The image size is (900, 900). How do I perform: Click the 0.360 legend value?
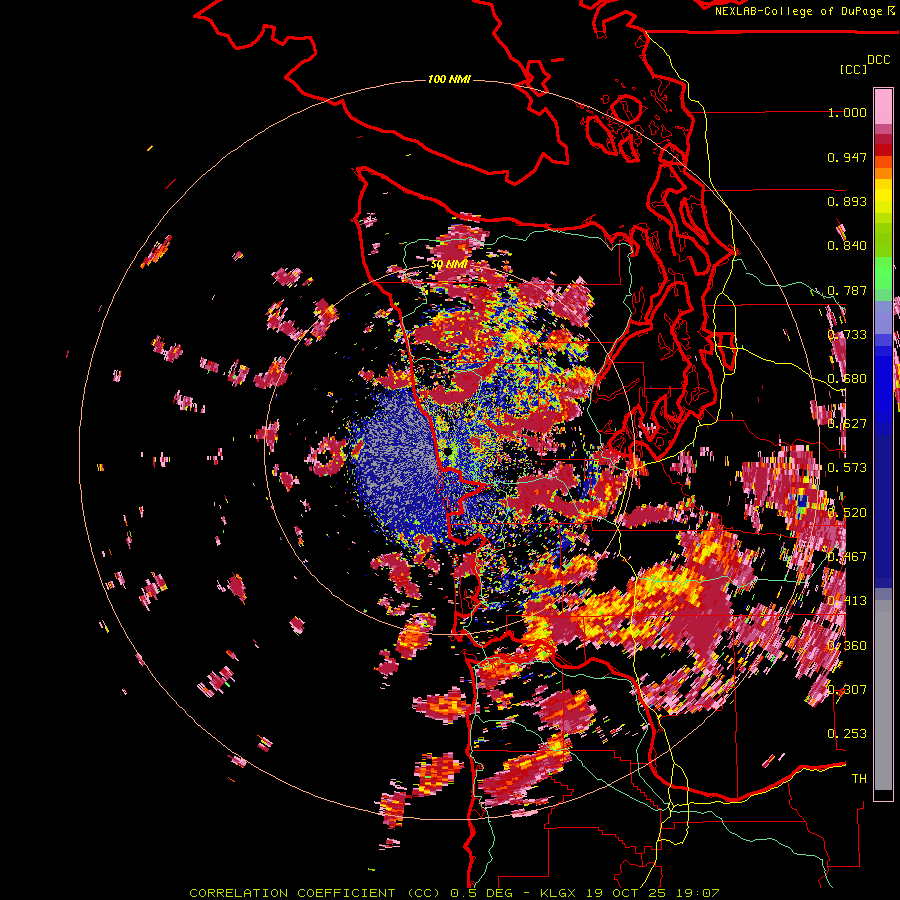pyautogui.click(x=847, y=646)
